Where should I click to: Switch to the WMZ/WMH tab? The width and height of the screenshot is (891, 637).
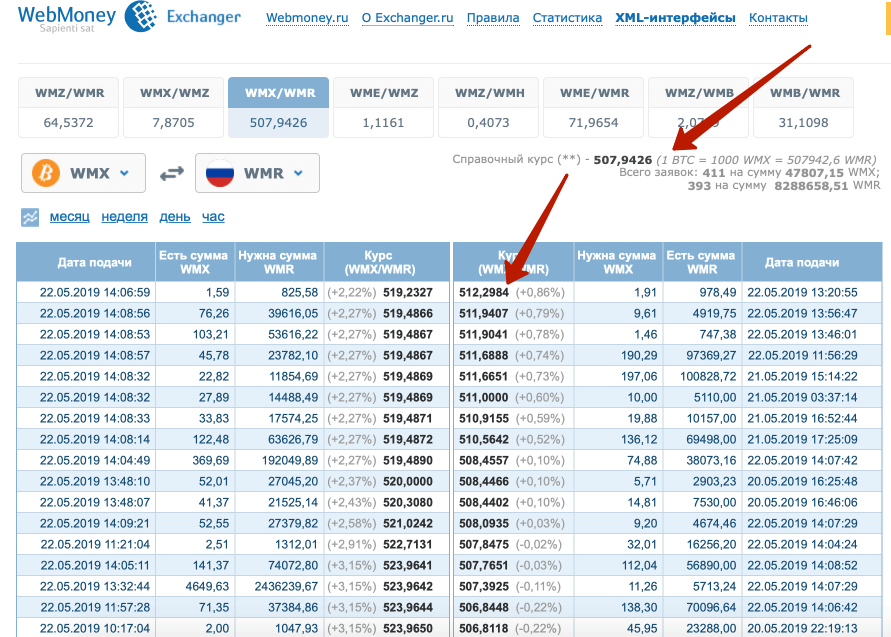click(489, 107)
